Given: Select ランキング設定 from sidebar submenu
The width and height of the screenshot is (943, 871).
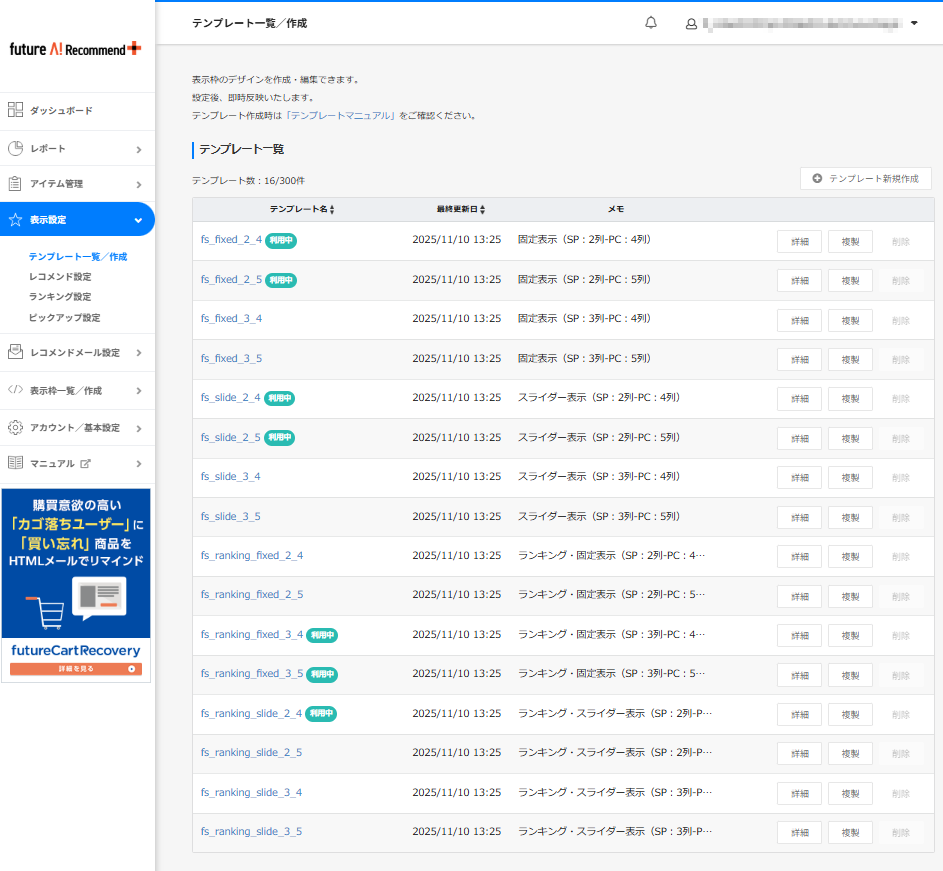Looking at the screenshot, I should pyautogui.click(x=60, y=297).
